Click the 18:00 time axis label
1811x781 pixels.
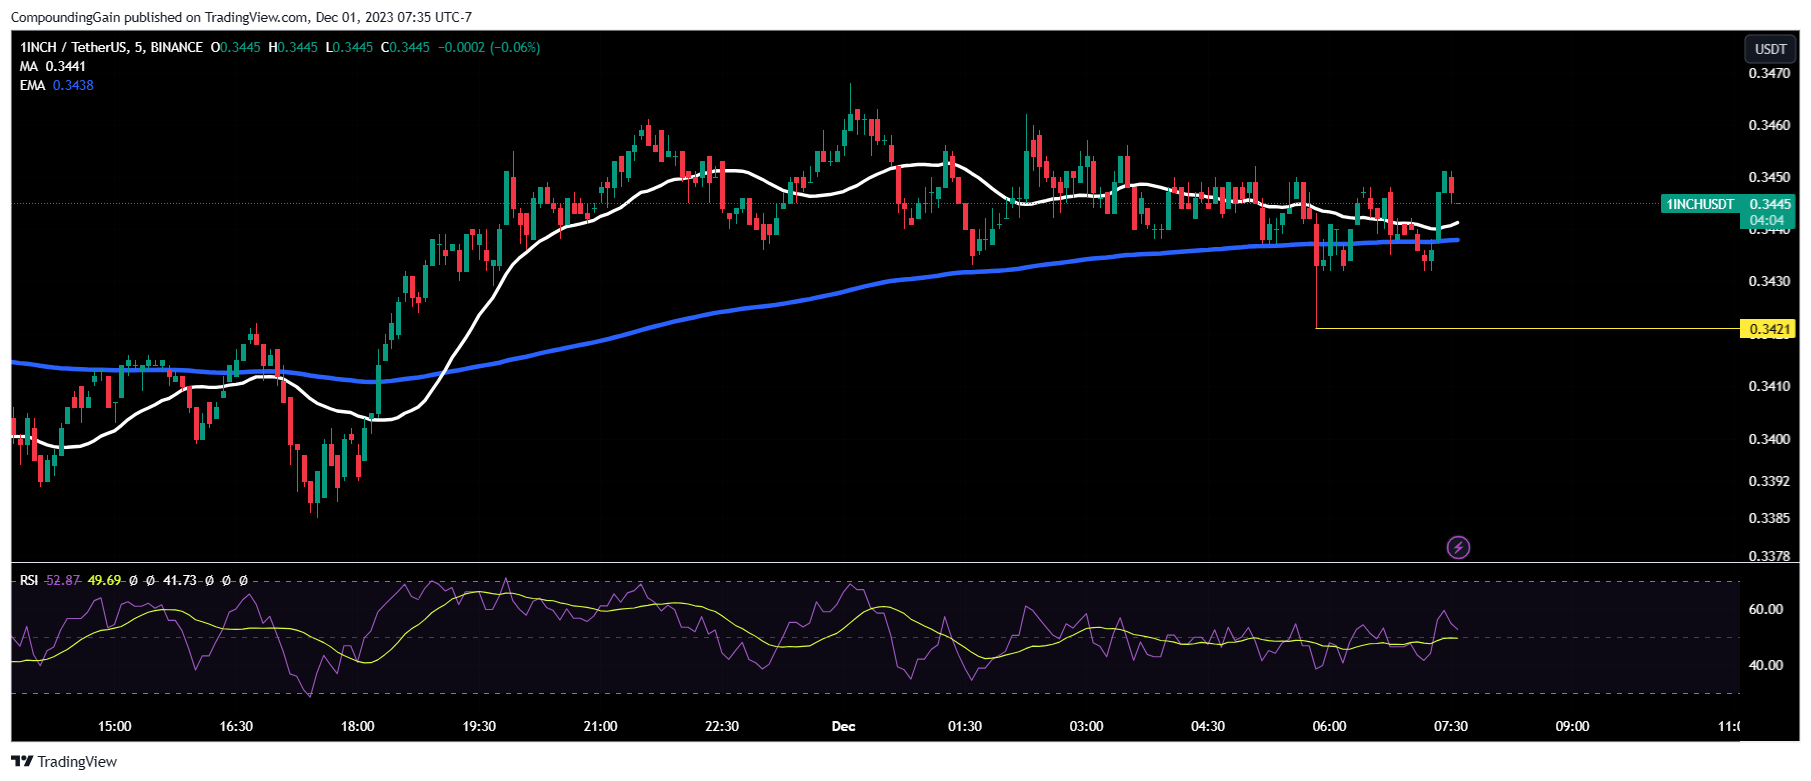[x=357, y=726]
